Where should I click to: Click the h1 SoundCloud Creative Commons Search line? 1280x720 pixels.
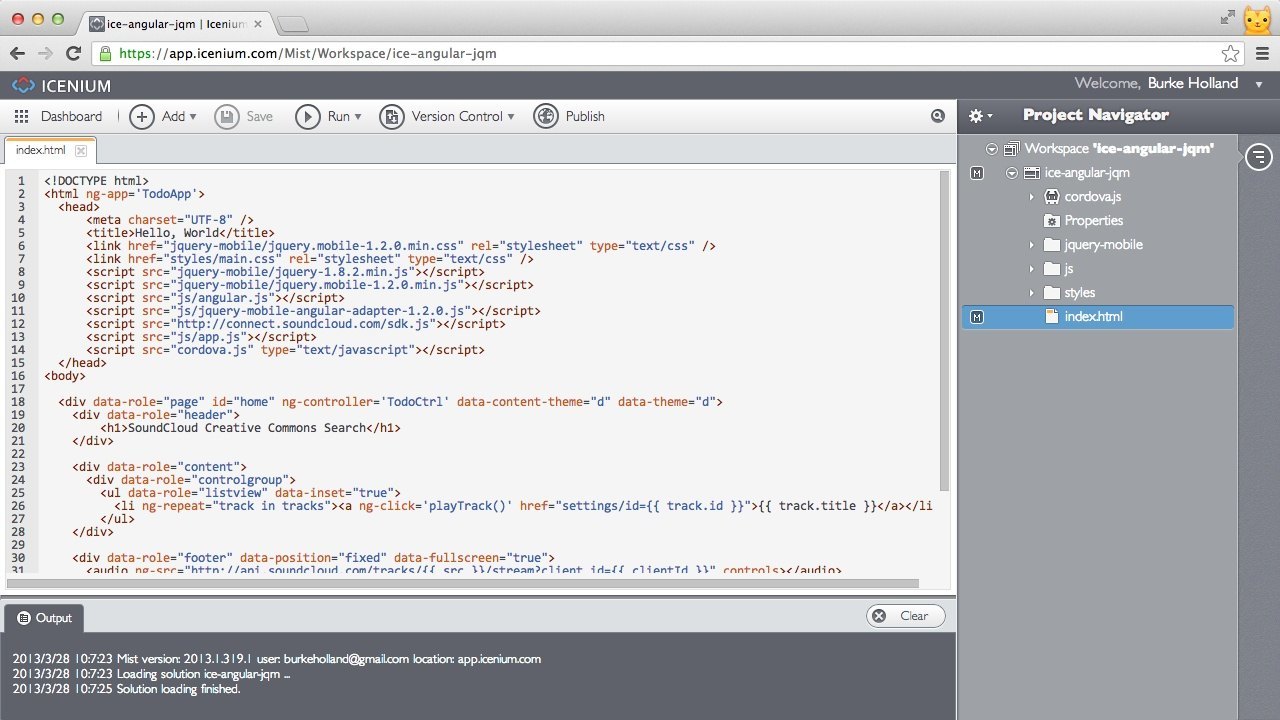point(250,428)
